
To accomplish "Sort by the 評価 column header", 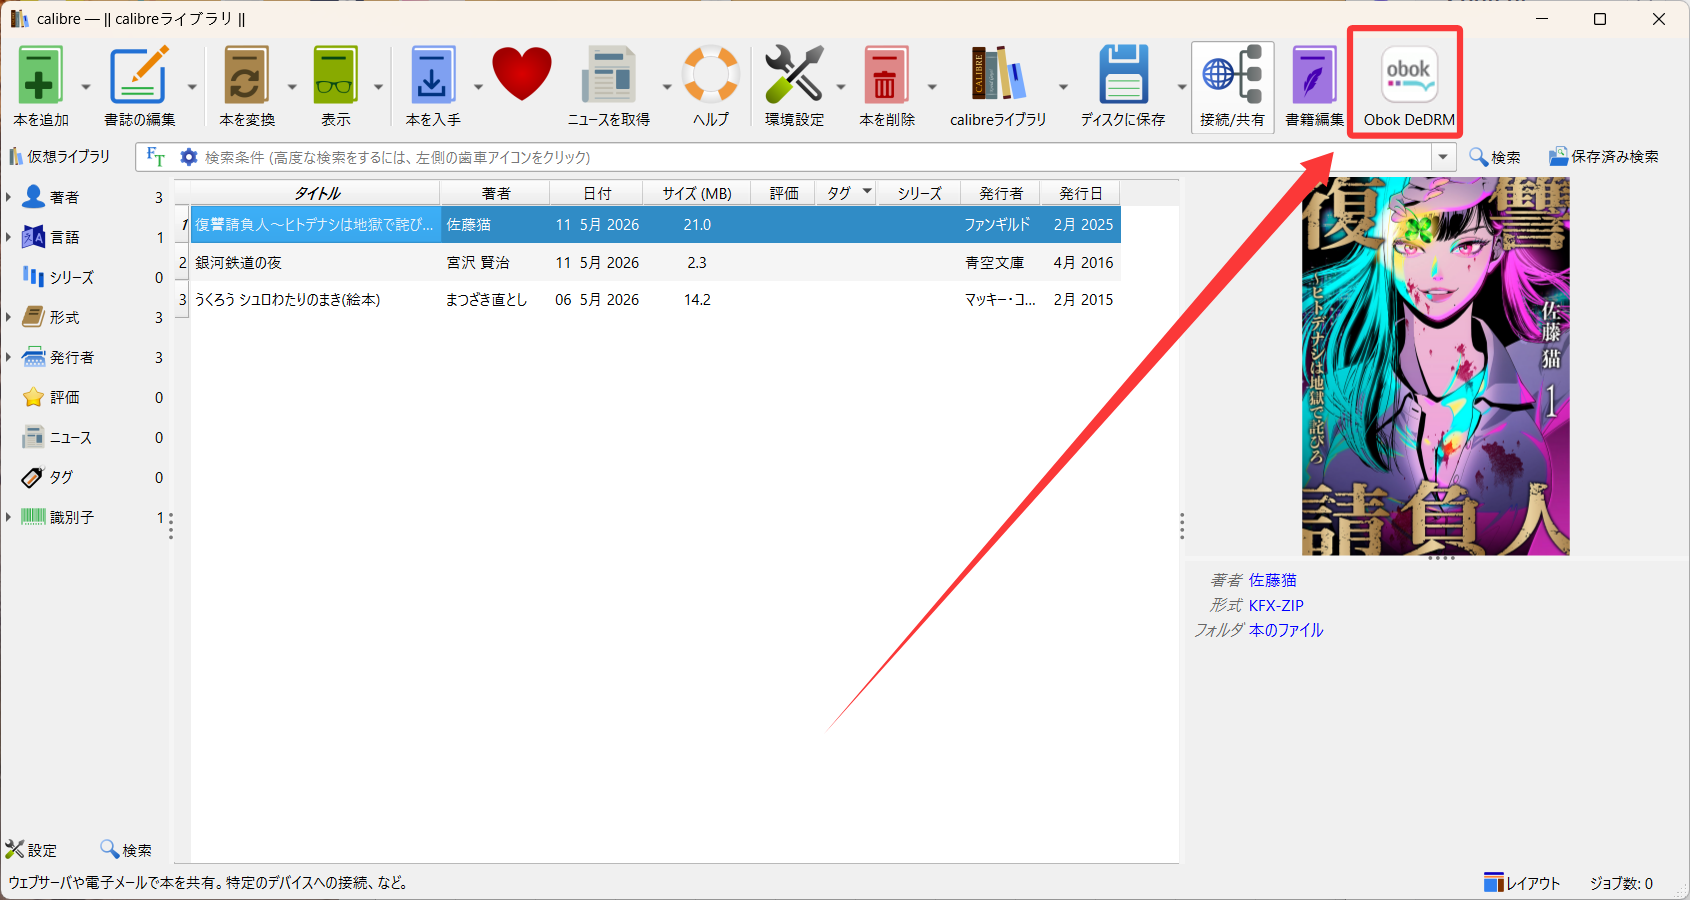I will pyautogui.click(x=783, y=193).
